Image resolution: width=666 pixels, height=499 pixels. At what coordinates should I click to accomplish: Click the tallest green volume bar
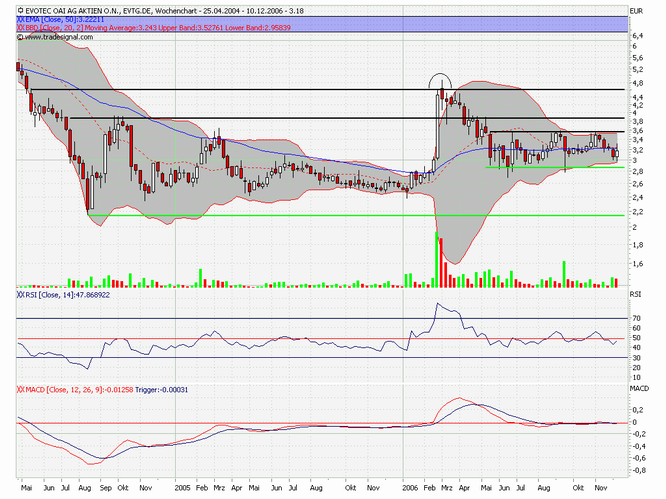(436, 260)
